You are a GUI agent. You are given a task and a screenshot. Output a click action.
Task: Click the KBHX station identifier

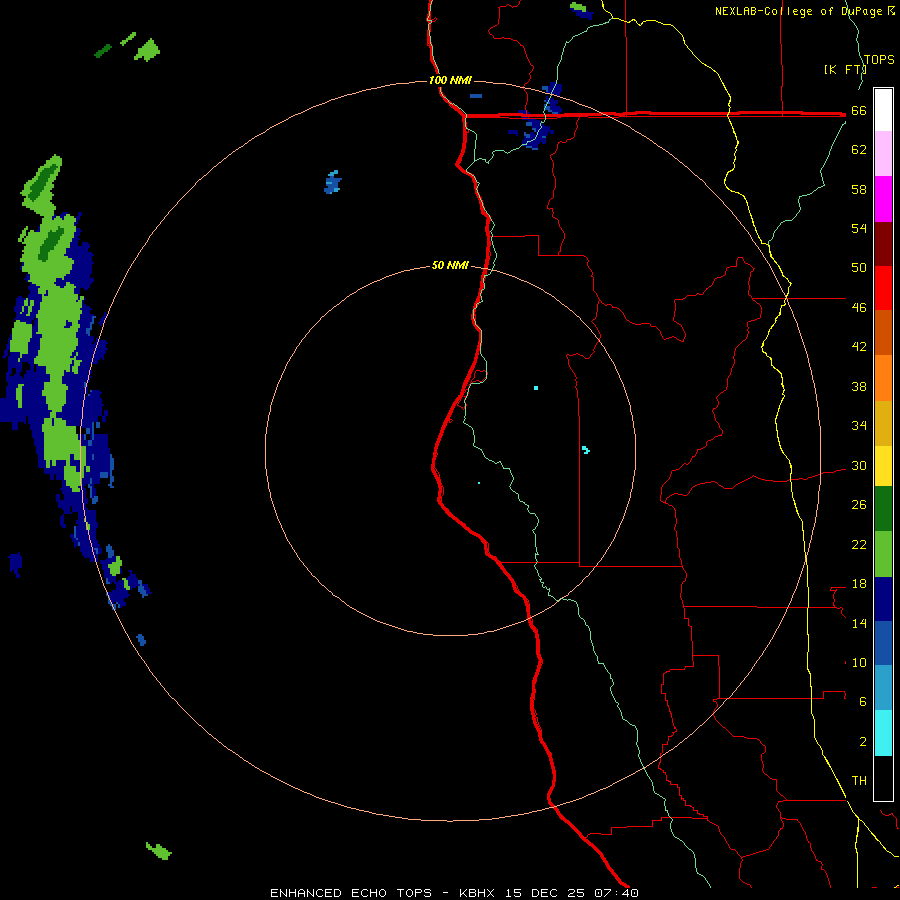coord(476,893)
